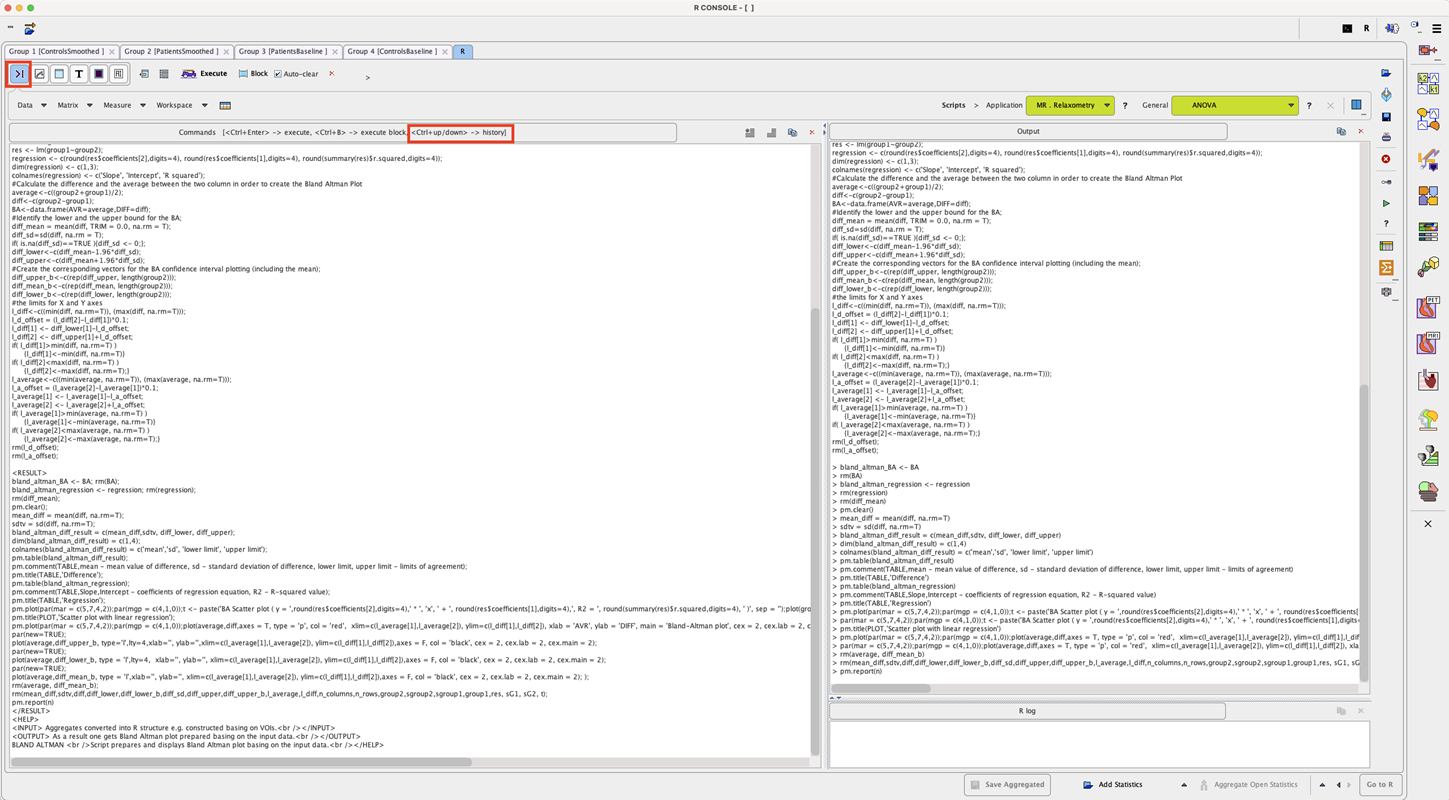Click the red X next to Auto-clear

pyautogui.click(x=331, y=73)
